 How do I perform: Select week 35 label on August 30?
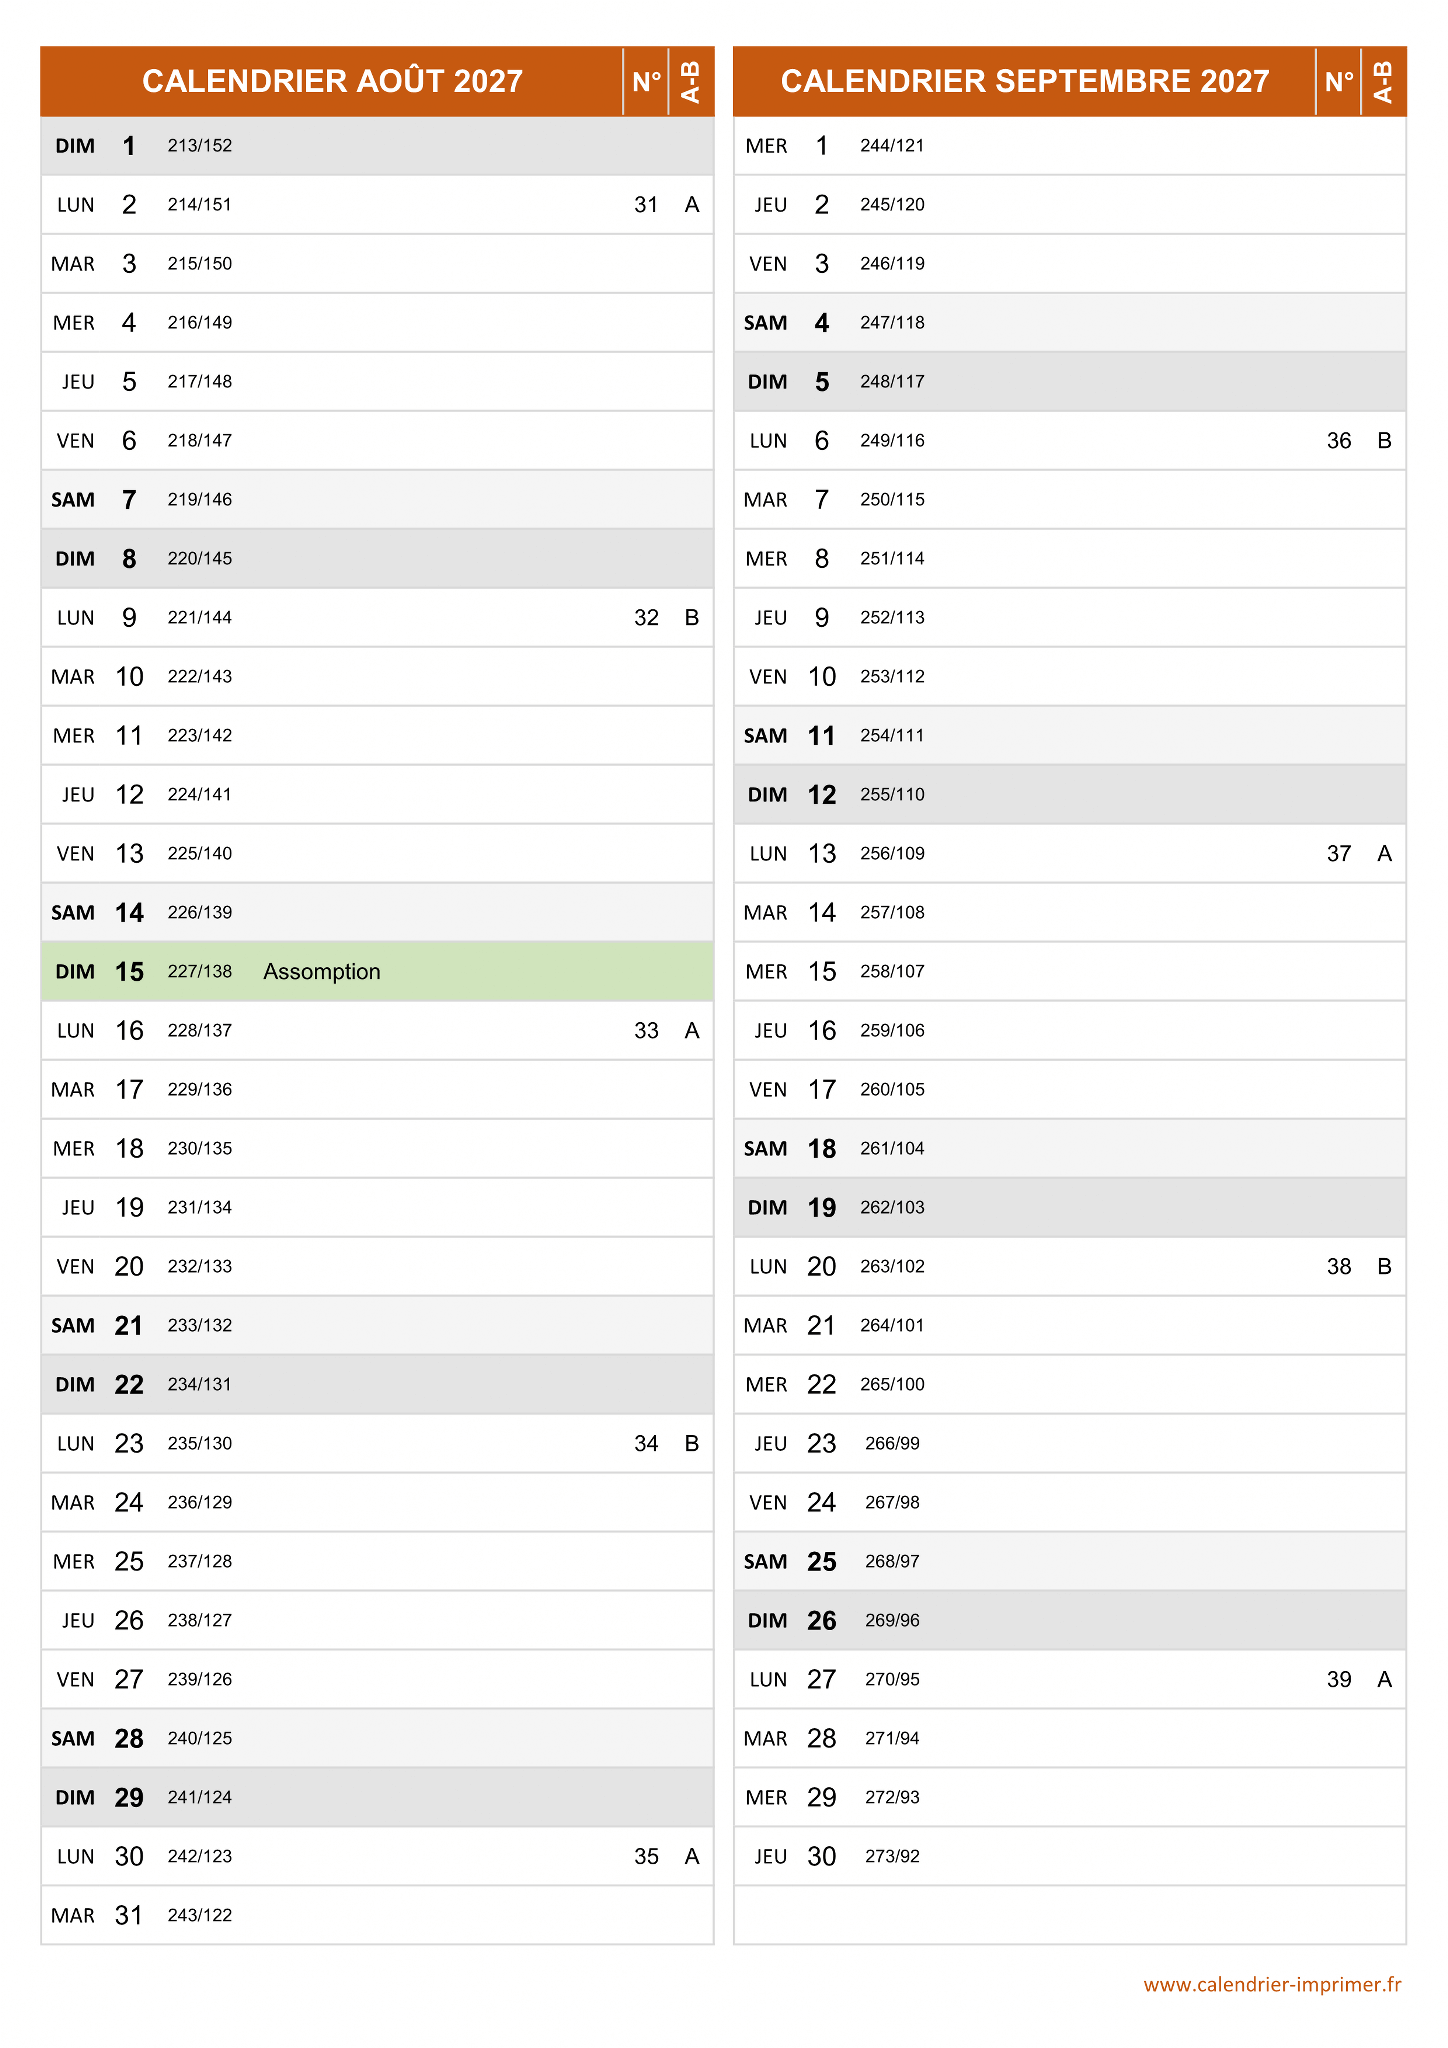point(646,1857)
